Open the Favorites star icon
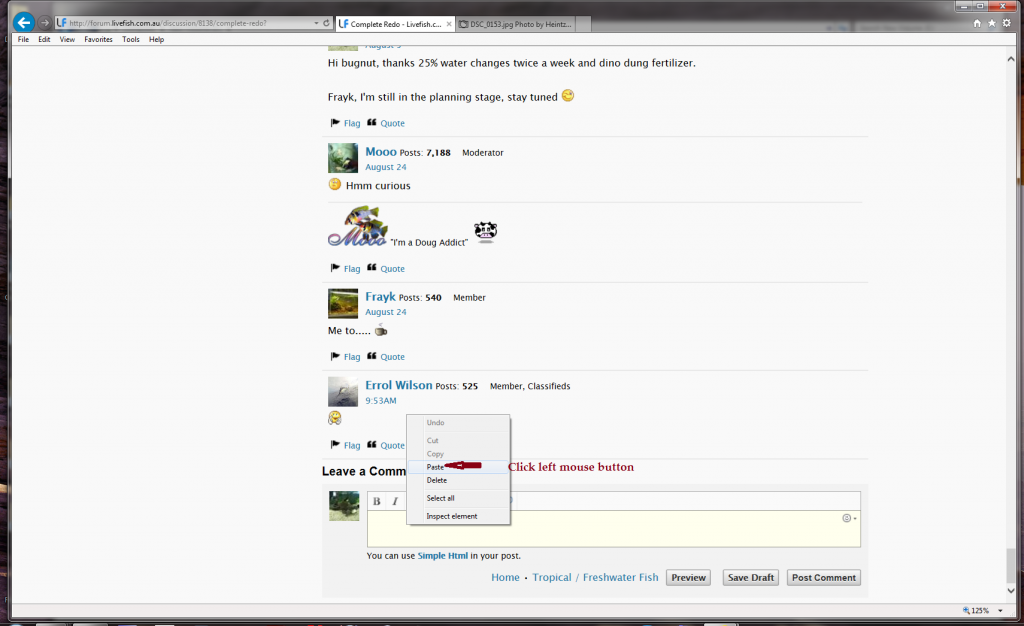Screen dimensions: 1024x626 991,22
